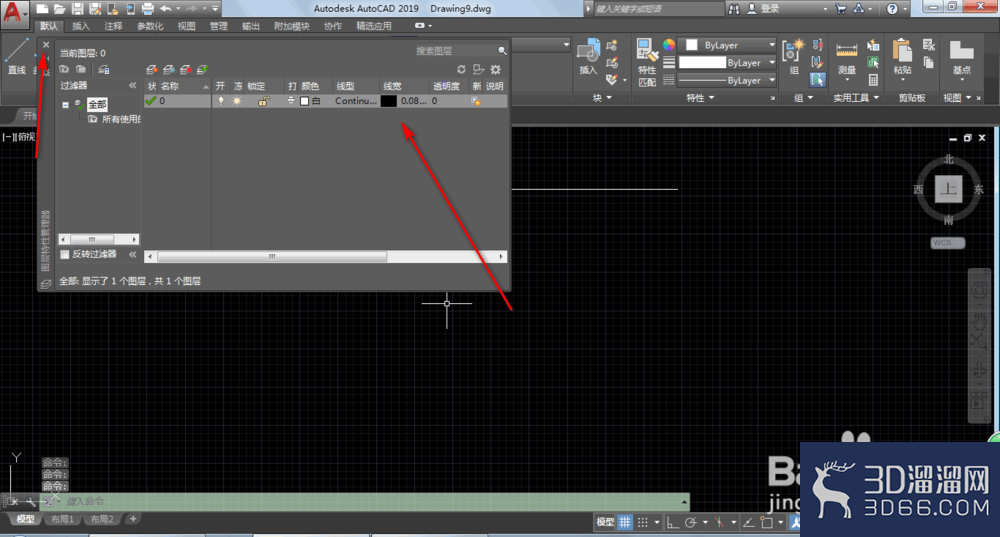The image size is (1000, 537).
Task: Click the Group (组) tool
Action: pyautogui.click(x=793, y=57)
